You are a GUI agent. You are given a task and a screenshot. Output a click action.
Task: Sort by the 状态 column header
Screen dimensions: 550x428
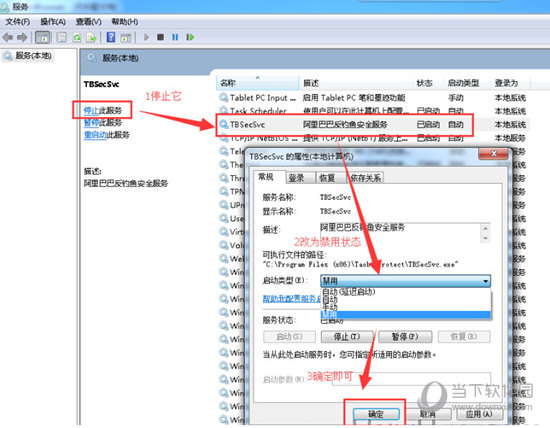click(429, 83)
